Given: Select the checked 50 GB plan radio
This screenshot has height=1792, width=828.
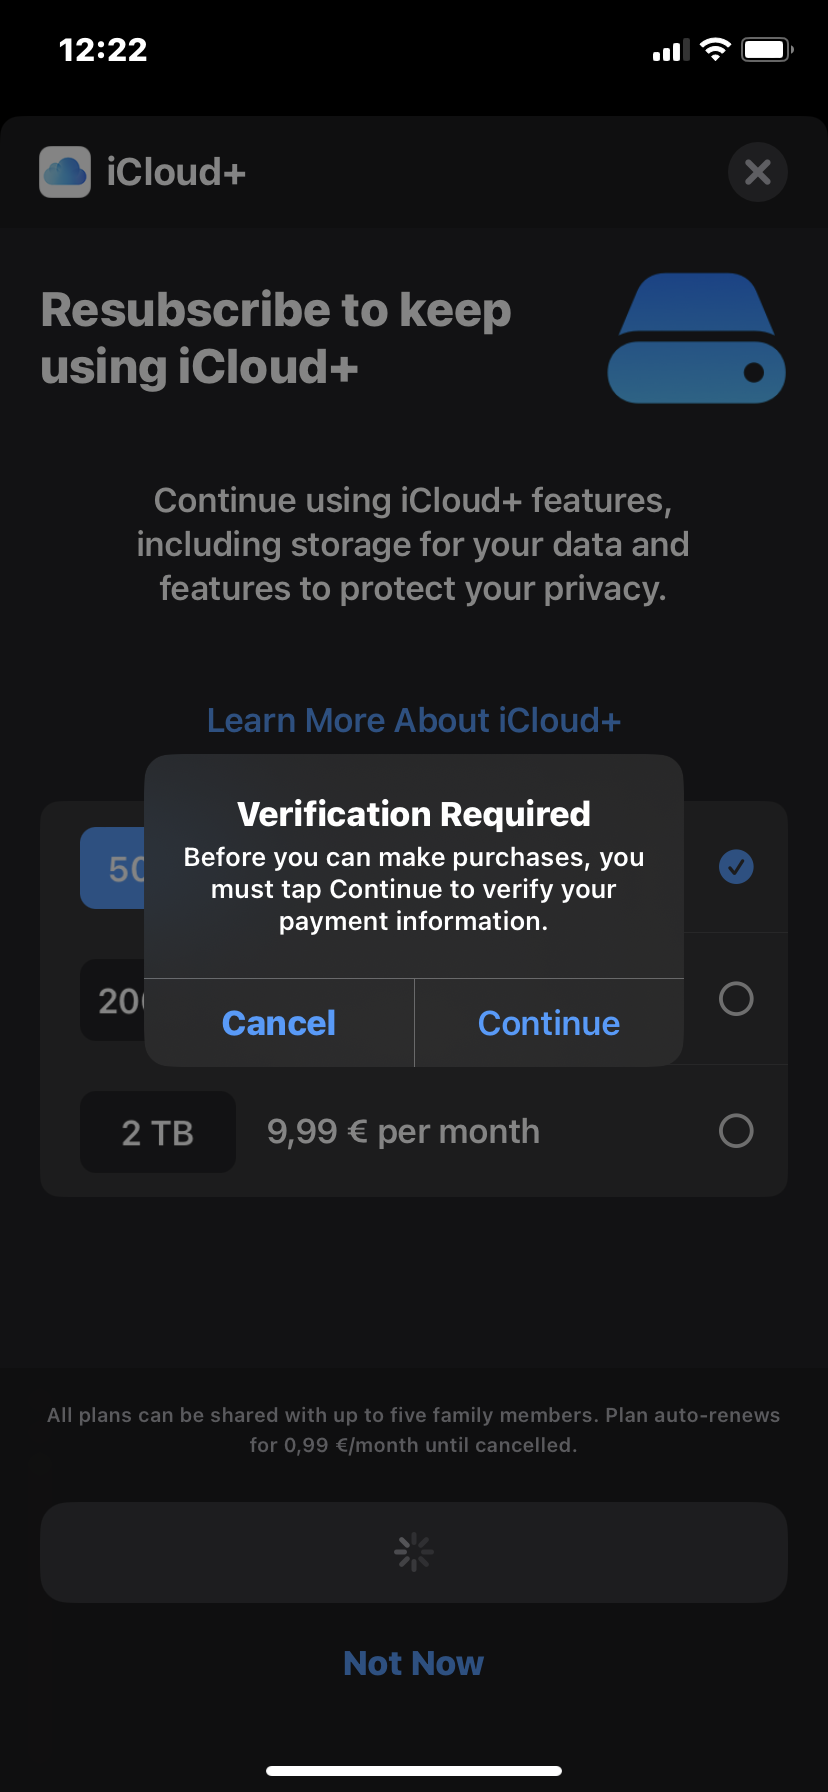Looking at the screenshot, I should tap(736, 867).
